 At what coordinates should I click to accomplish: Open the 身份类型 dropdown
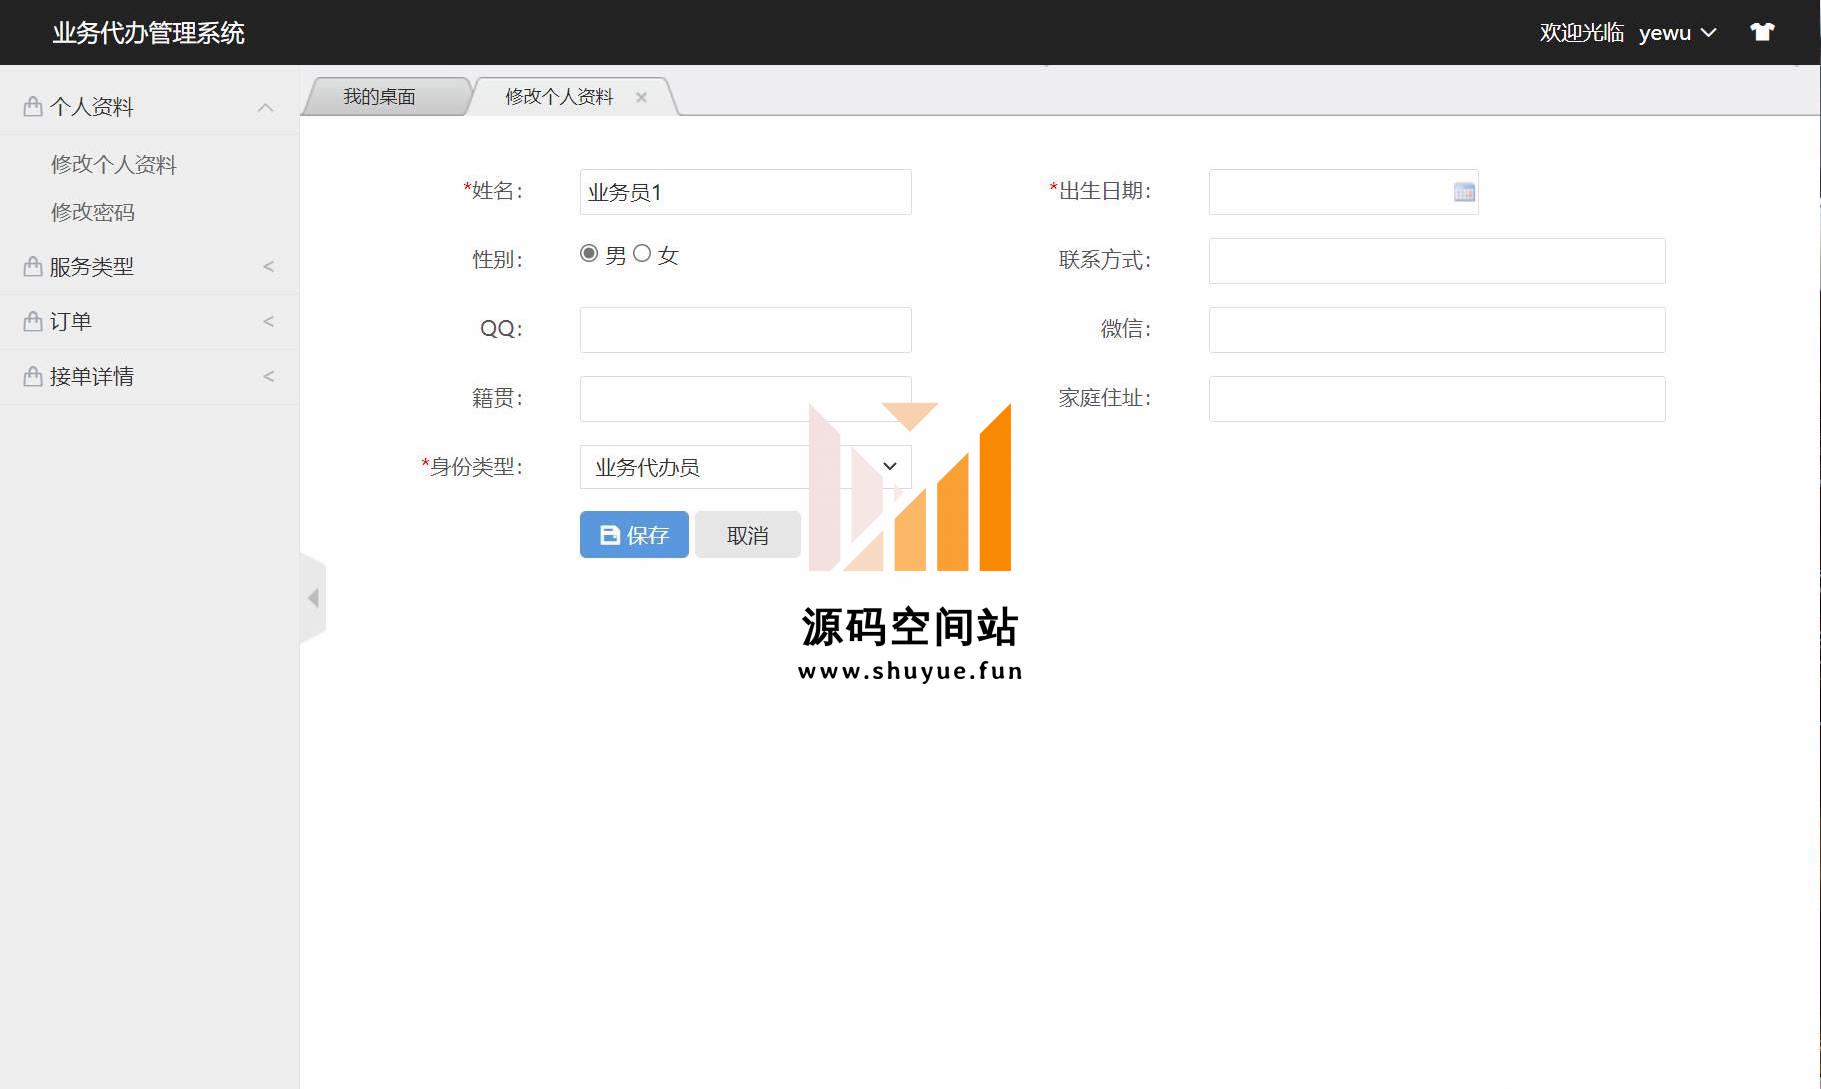pyautogui.click(x=745, y=467)
